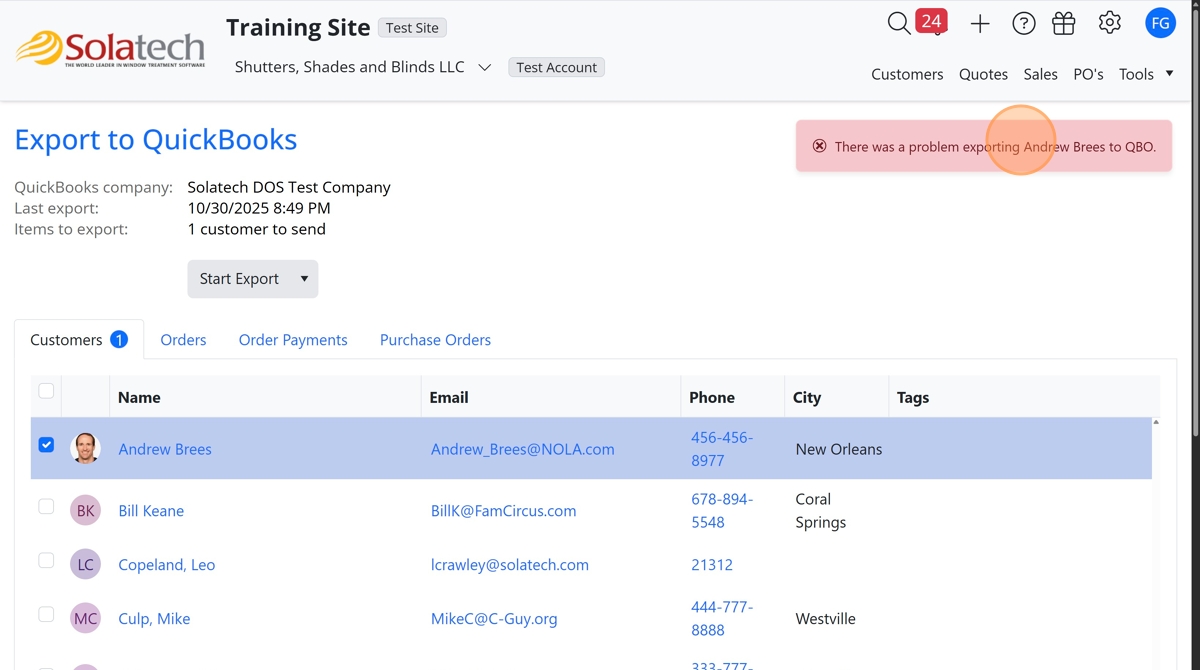Viewport: 1200px width, 670px height.
Task: Click the LC avatar for Copeland, Leo
Action: pyautogui.click(x=85, y=564)
